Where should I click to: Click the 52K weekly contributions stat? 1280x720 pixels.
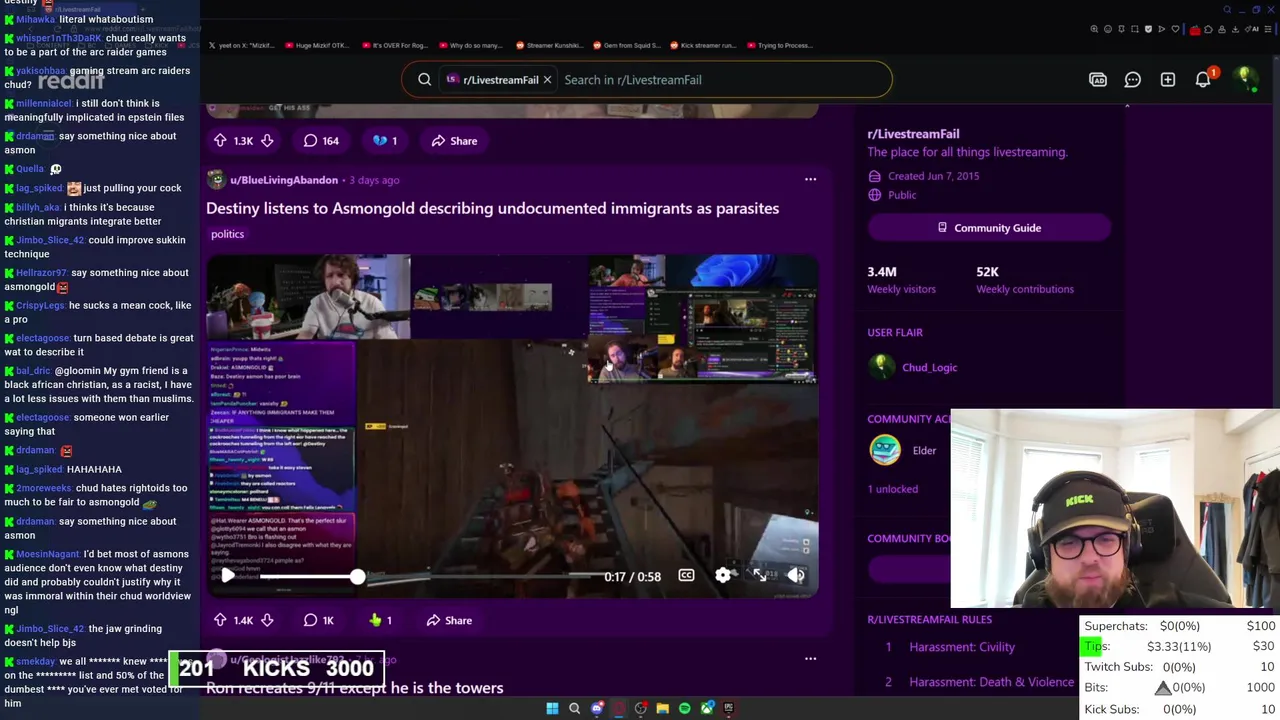coord(1025,279)
